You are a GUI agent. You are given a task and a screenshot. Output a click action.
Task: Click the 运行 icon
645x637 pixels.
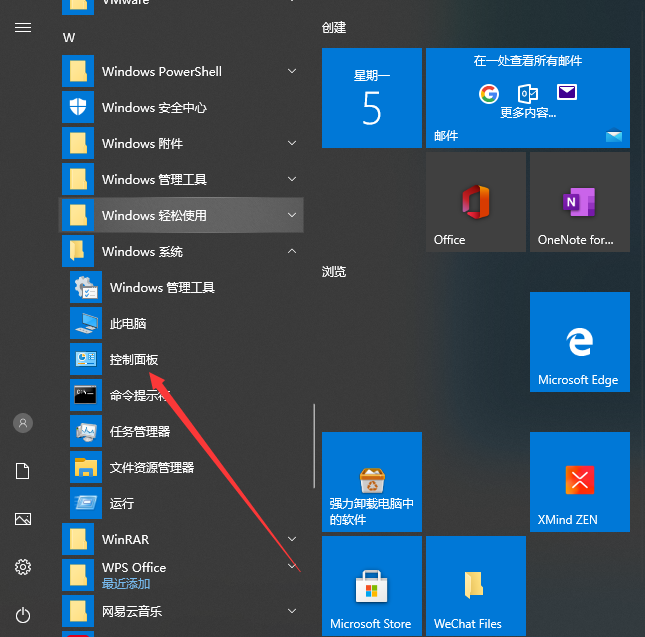point(86,503)
